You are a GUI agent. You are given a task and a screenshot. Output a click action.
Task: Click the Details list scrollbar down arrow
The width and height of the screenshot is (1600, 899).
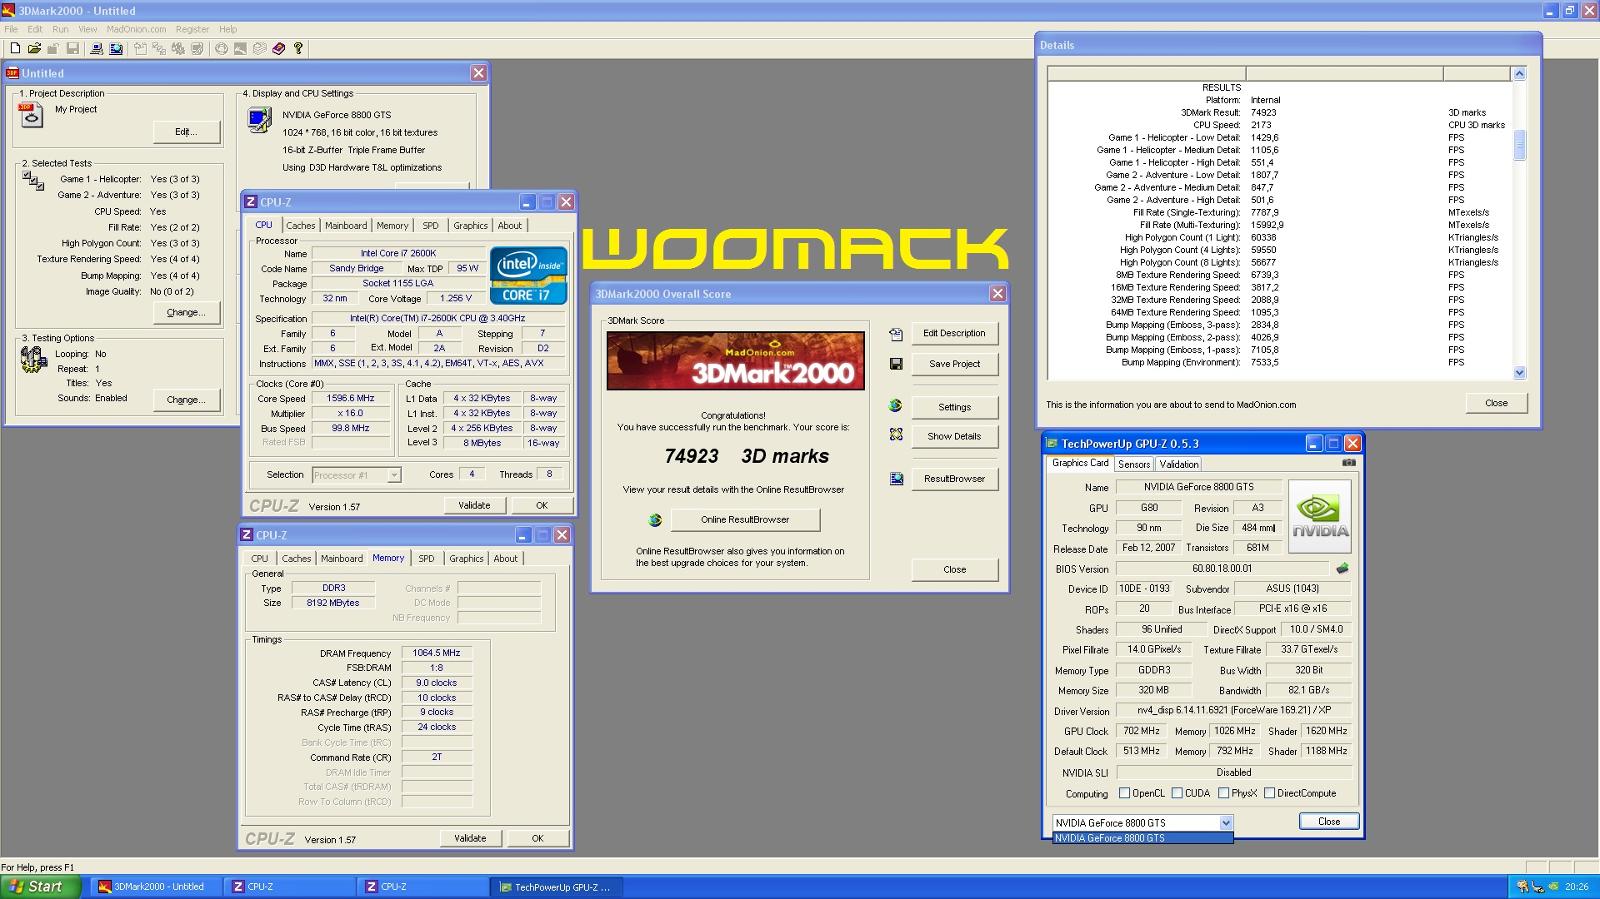(x=1519, y=373)
